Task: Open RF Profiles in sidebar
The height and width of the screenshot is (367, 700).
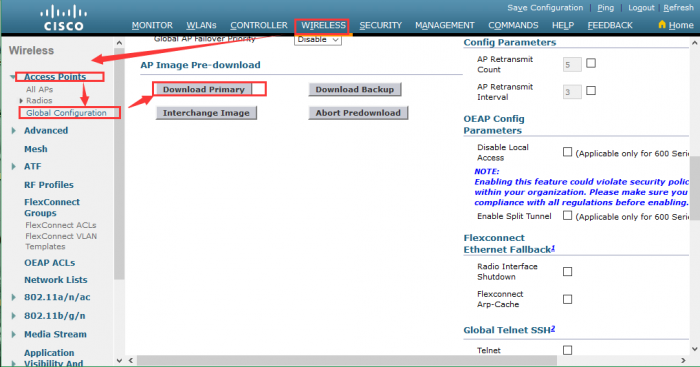Action: pos(49,185)
